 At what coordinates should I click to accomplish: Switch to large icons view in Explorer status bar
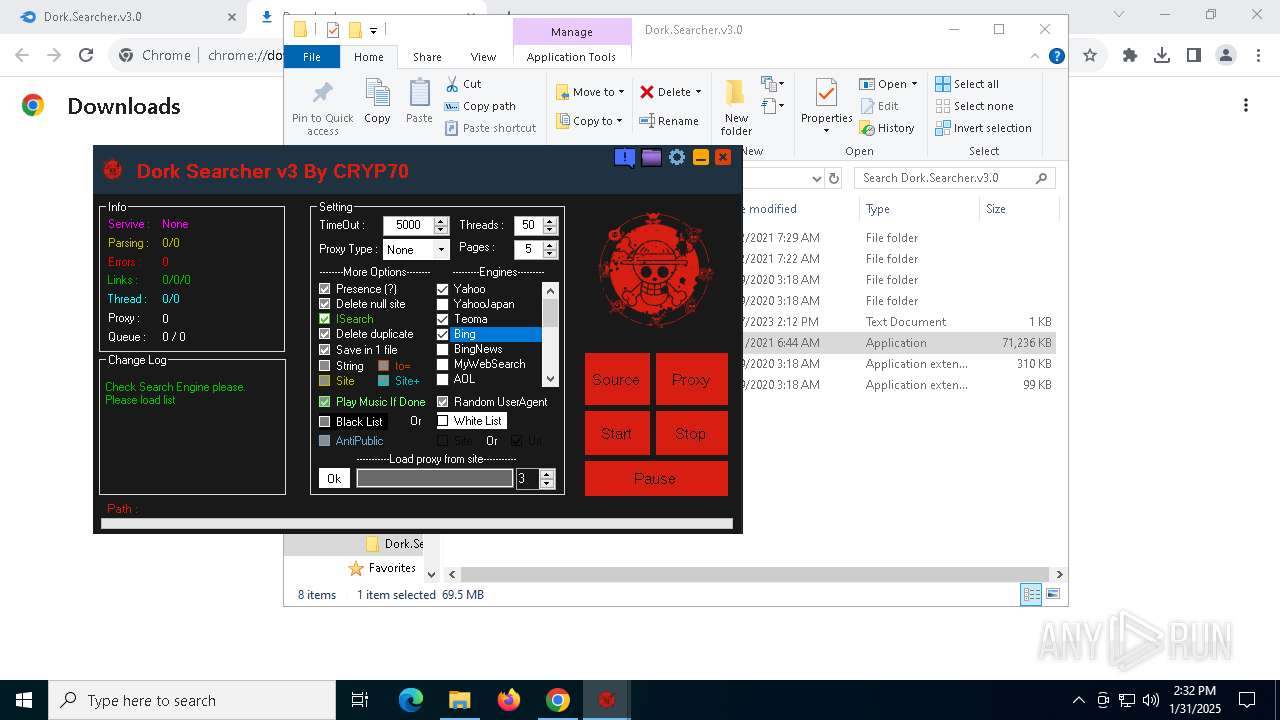(x=1051, y=594)
